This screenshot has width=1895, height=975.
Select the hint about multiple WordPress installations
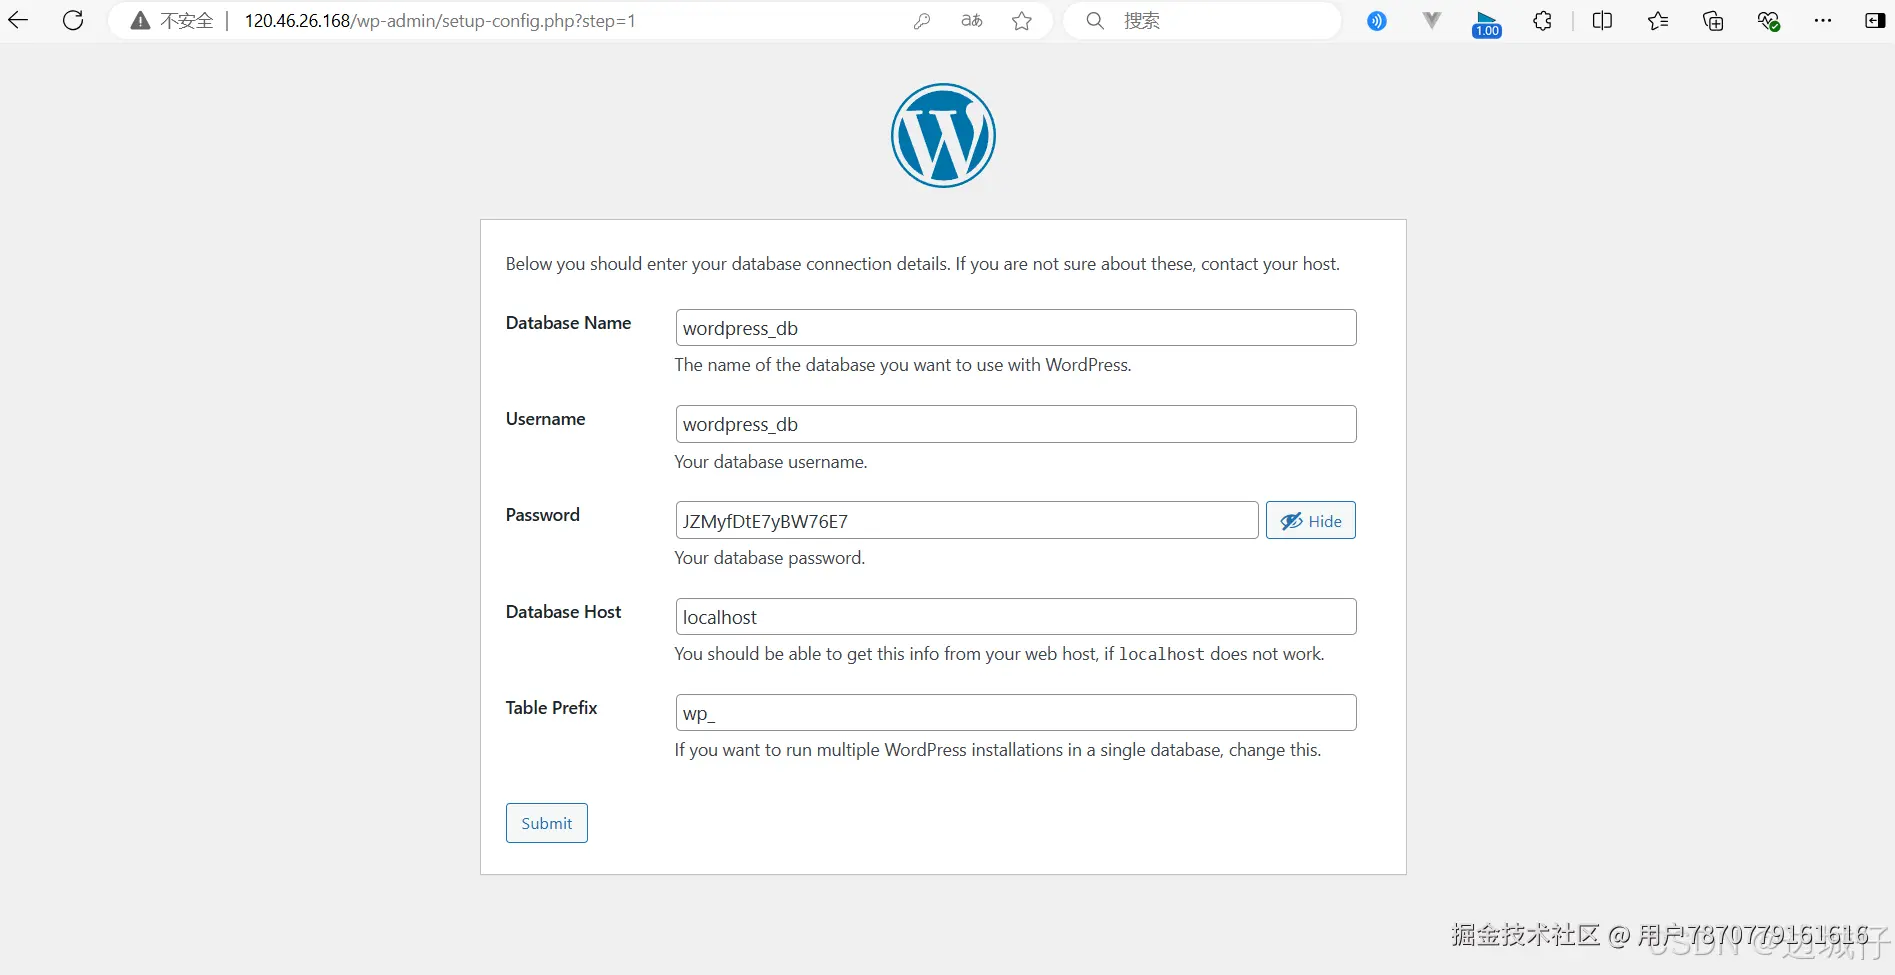998,750
